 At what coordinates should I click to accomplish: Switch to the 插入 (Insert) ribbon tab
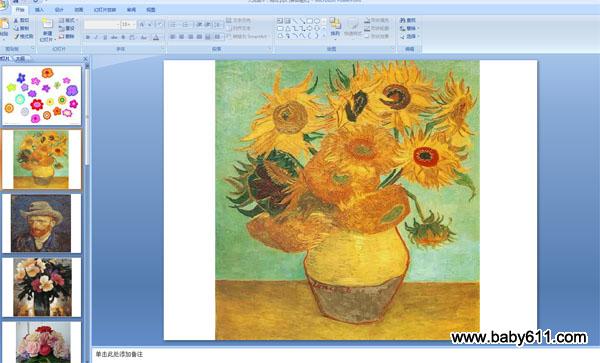(39, 10)
